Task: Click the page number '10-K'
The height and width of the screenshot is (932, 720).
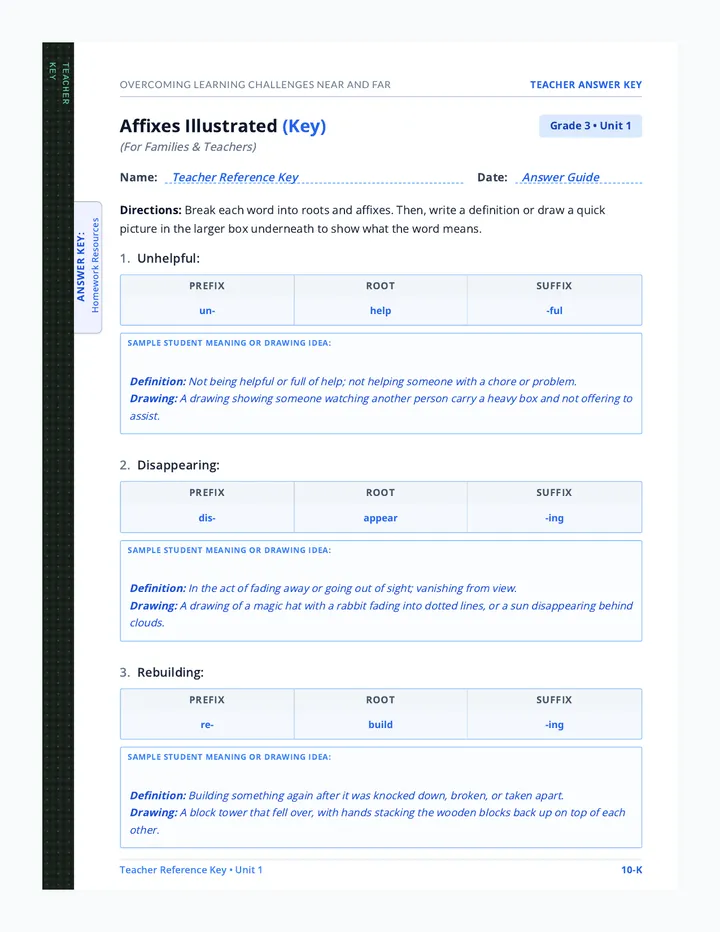Action: pyautogui.click(x=631, y=870)
